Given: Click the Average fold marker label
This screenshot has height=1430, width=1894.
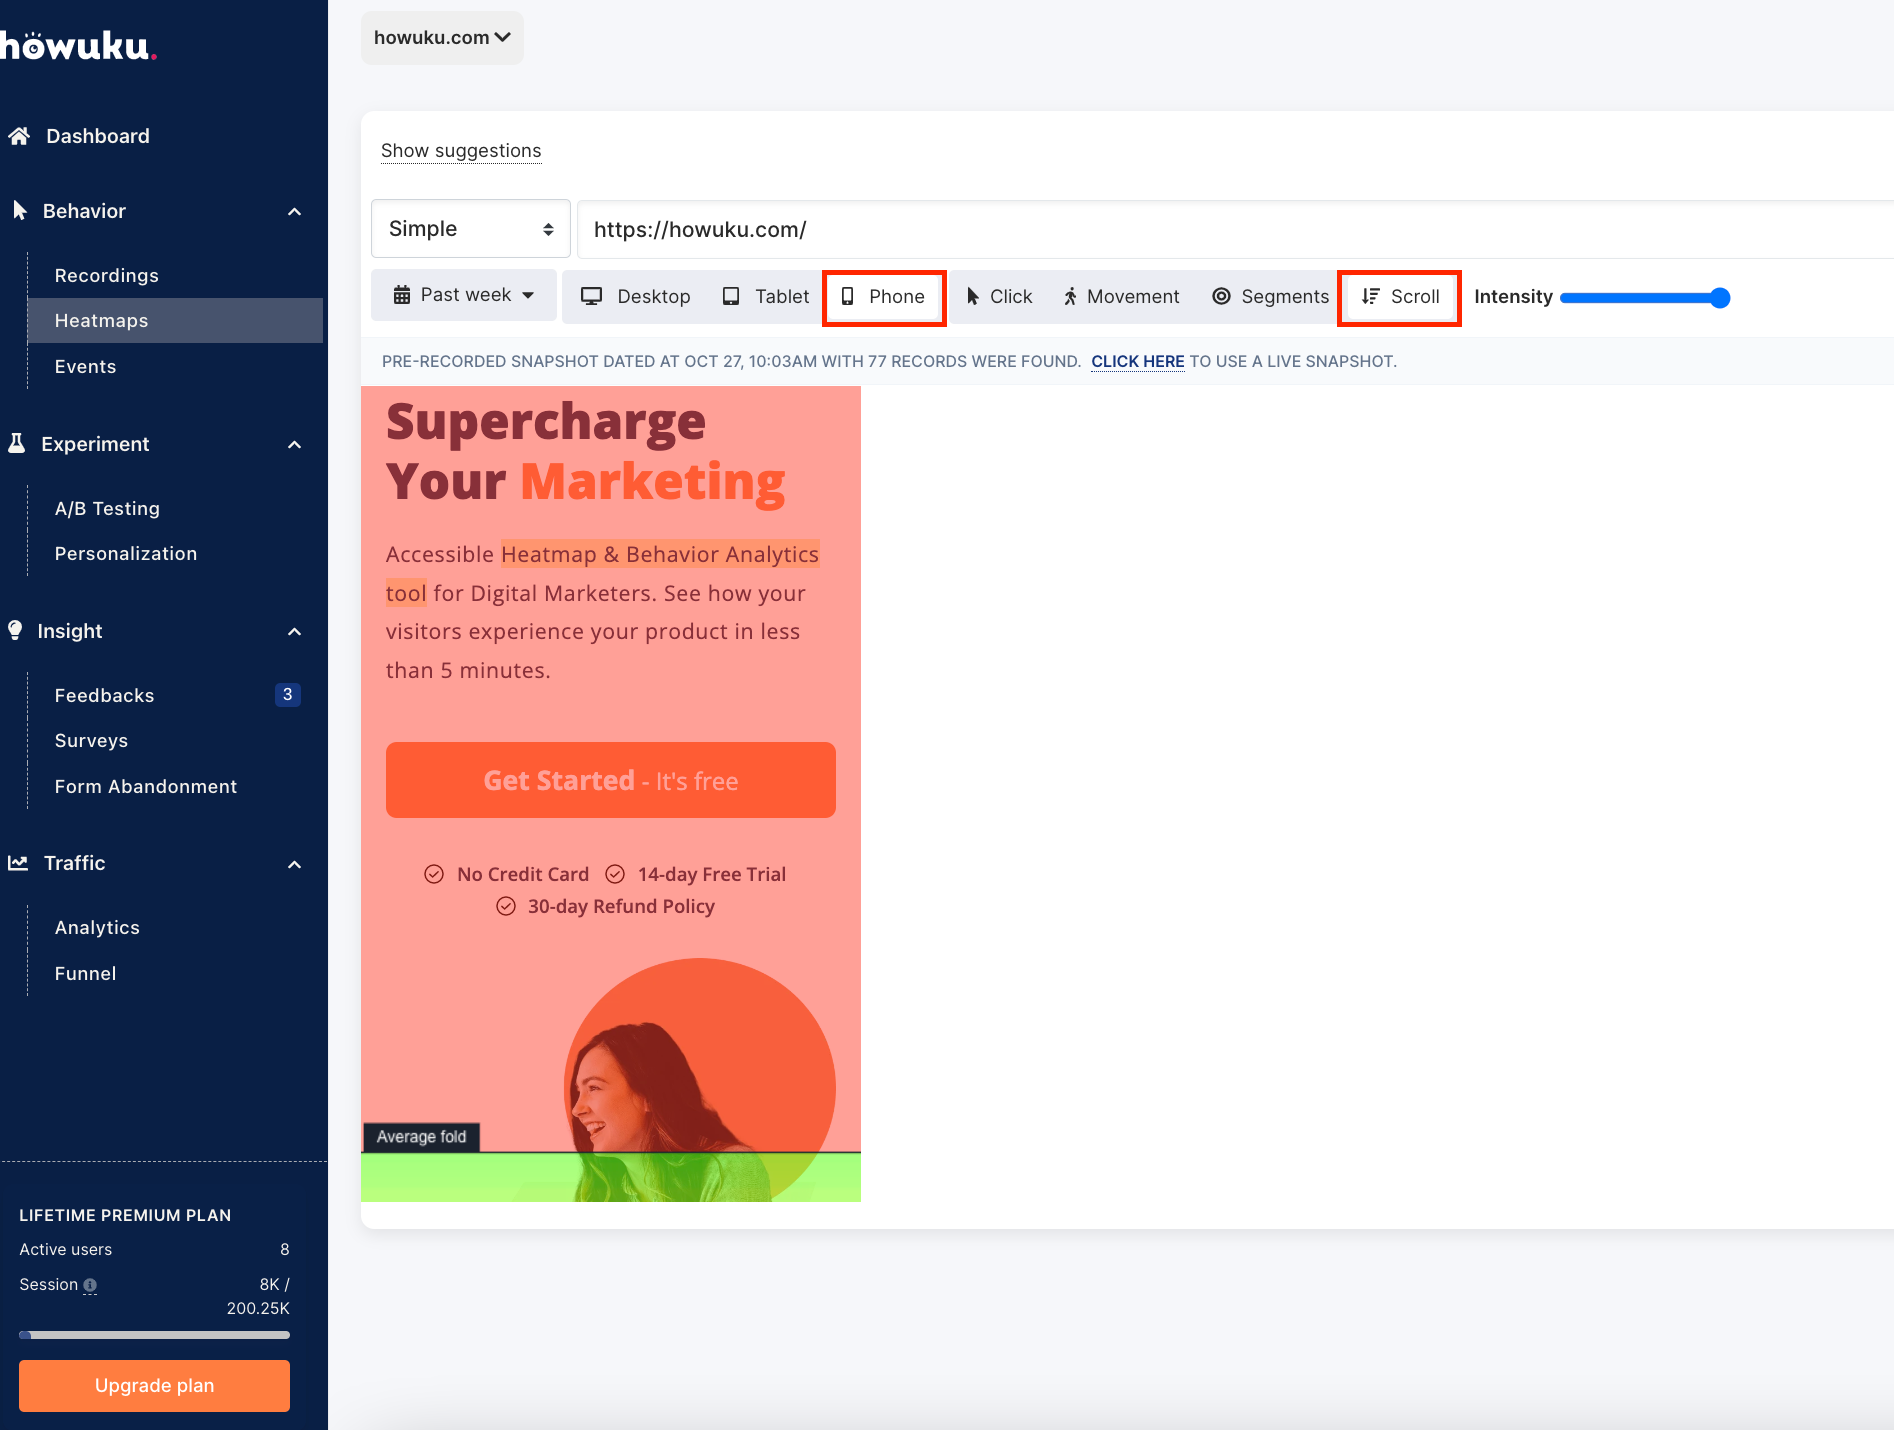Looking at the screenshot, I should point(421,1137).
